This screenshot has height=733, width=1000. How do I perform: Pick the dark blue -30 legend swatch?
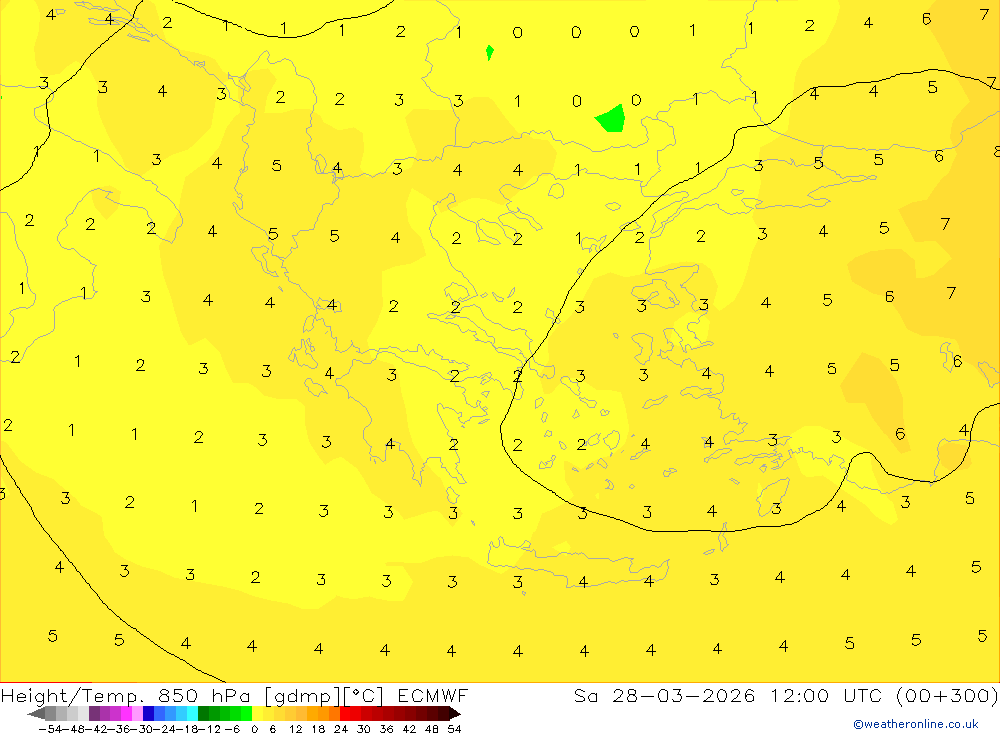coord(148,713)
